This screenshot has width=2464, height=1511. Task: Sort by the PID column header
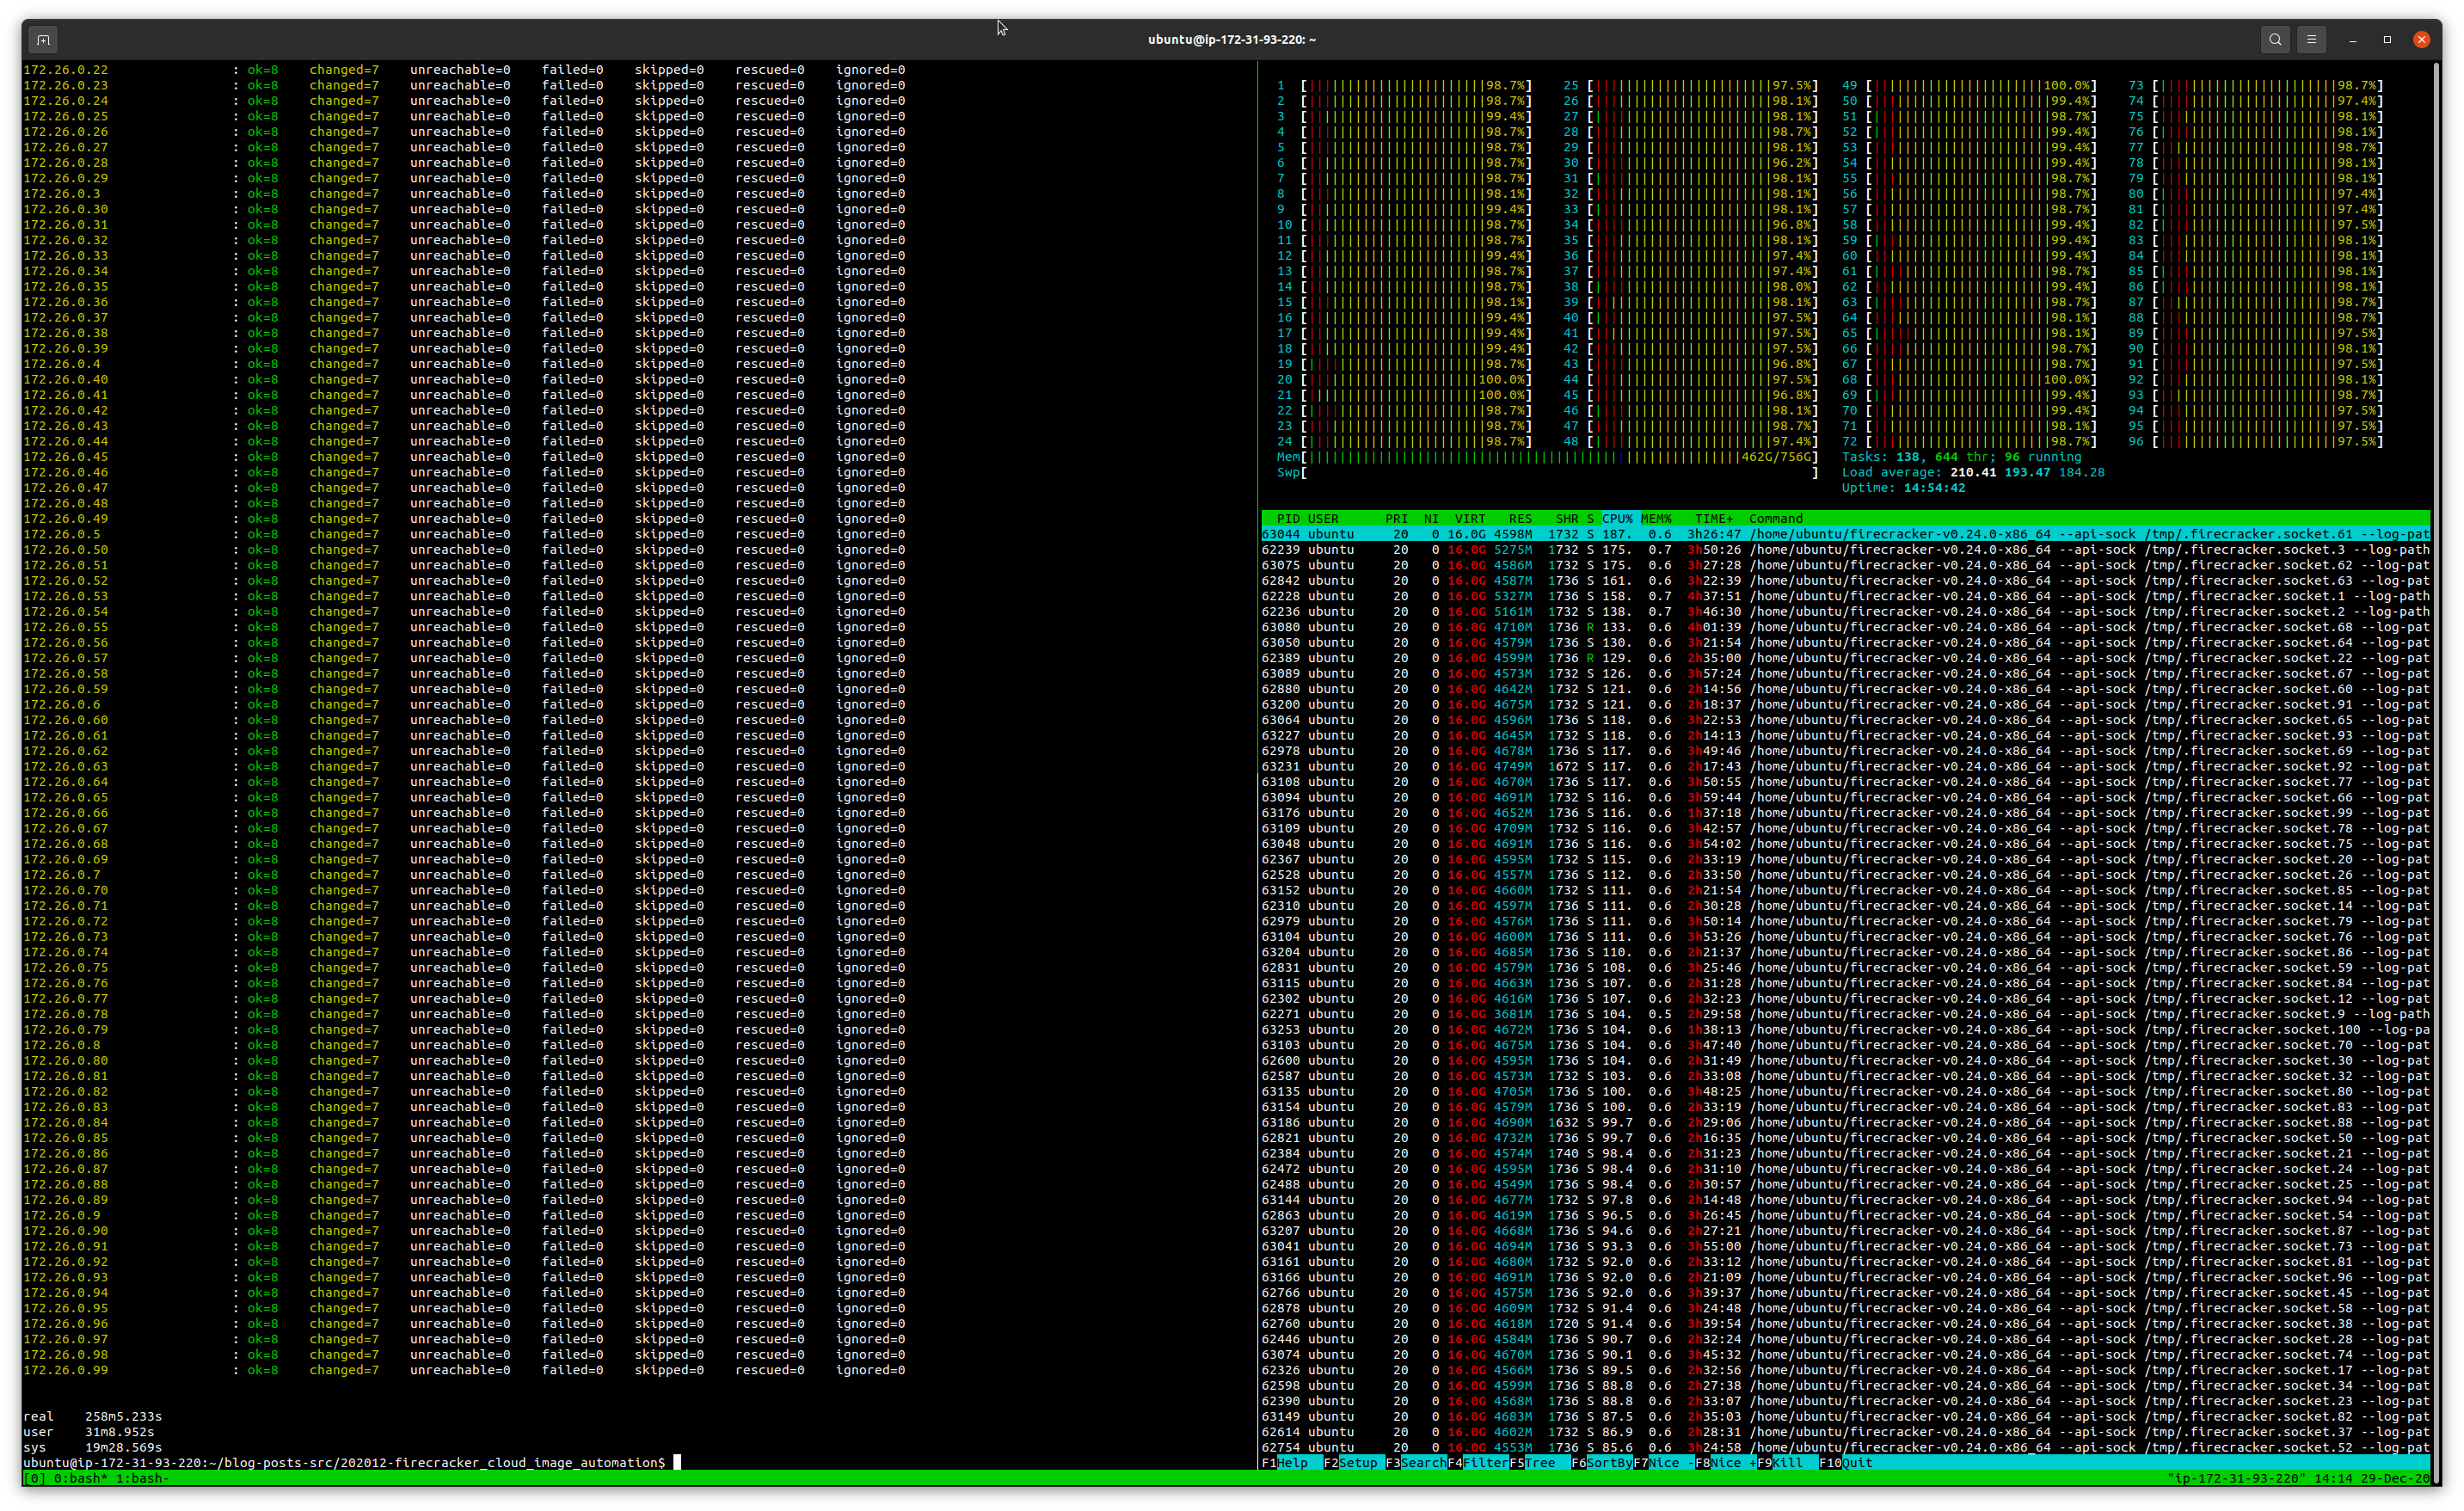(1288, 518)
